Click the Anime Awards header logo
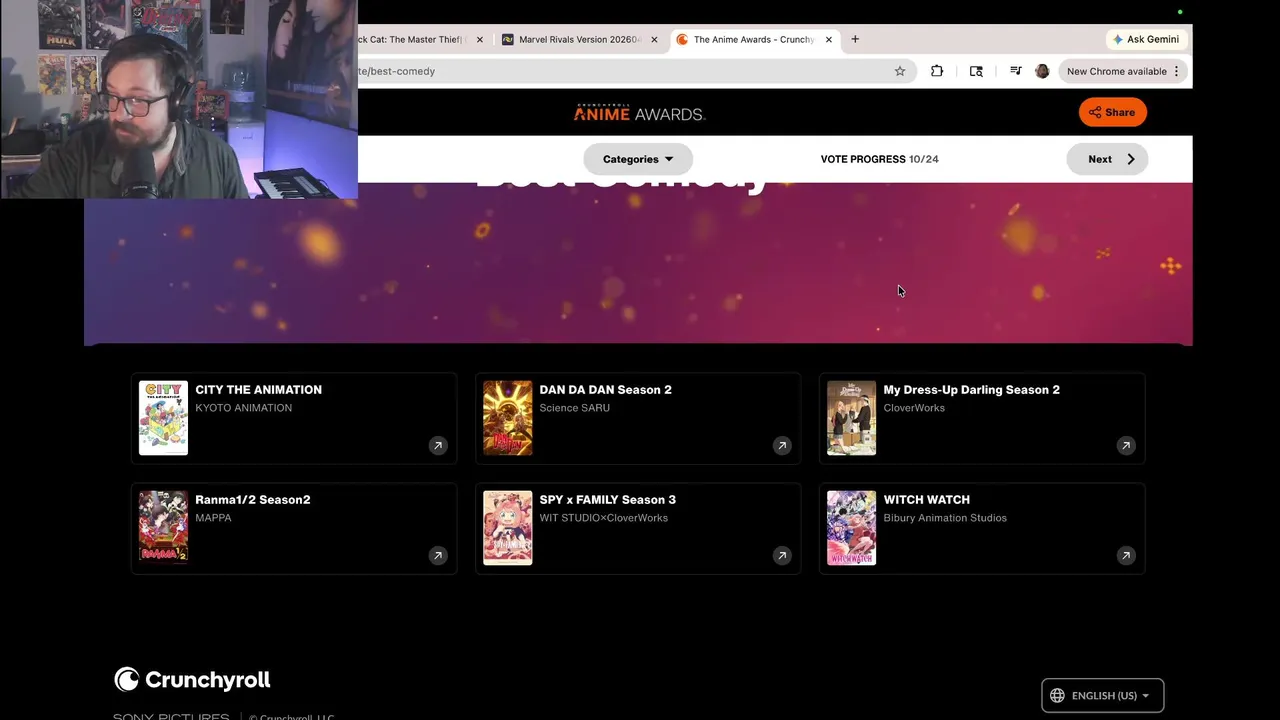Screen dimensions: 1280x720 click(640, 113)
